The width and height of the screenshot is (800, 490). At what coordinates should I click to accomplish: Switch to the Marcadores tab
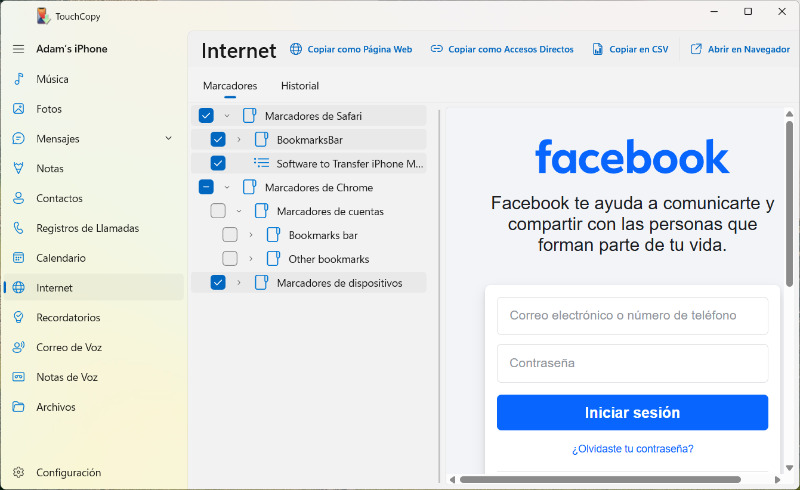[x=230, y=86]
